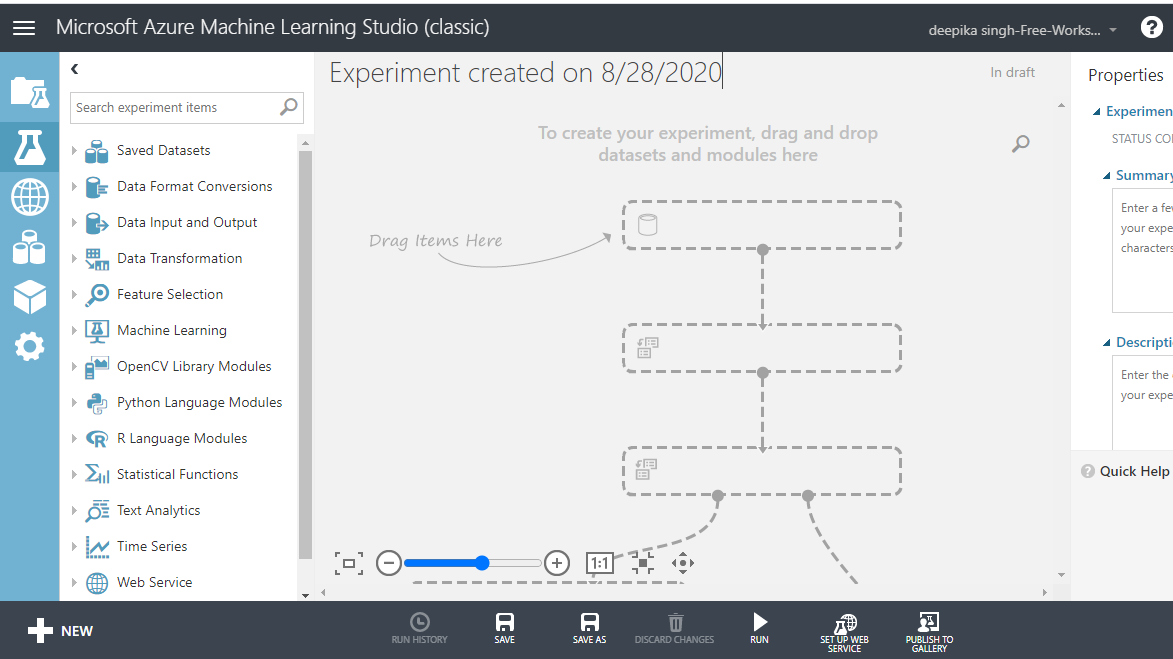Open Experiments flask icon in sidebar
1173x659 pixels.
(30, 147)
